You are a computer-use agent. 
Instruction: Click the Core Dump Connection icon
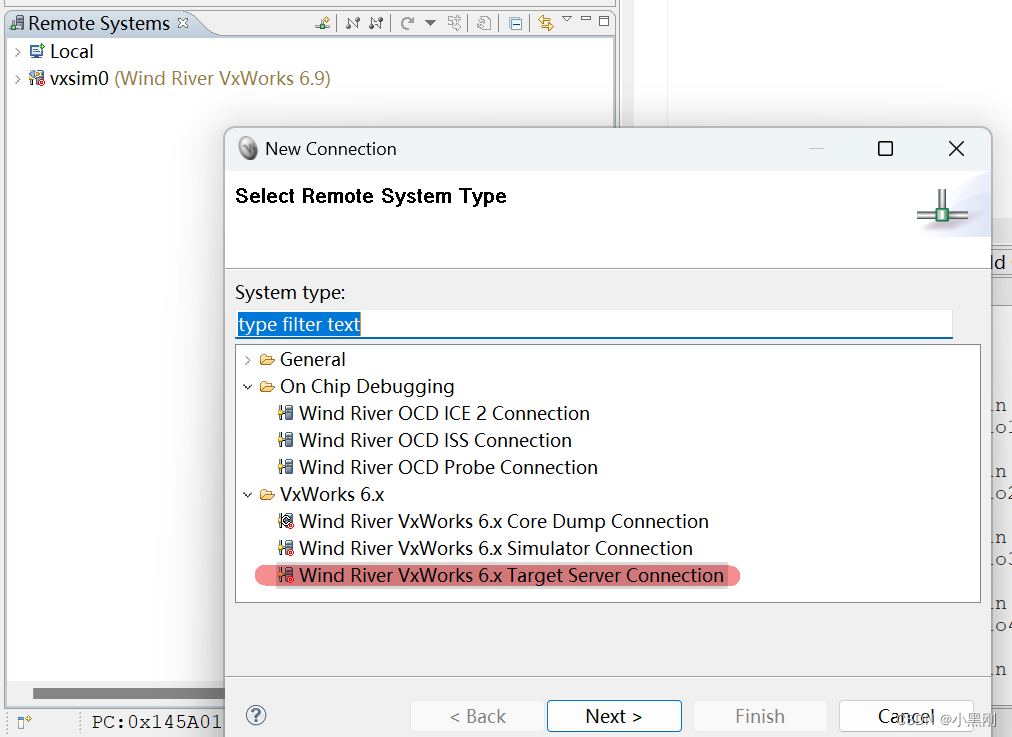[x=286, y=521]
